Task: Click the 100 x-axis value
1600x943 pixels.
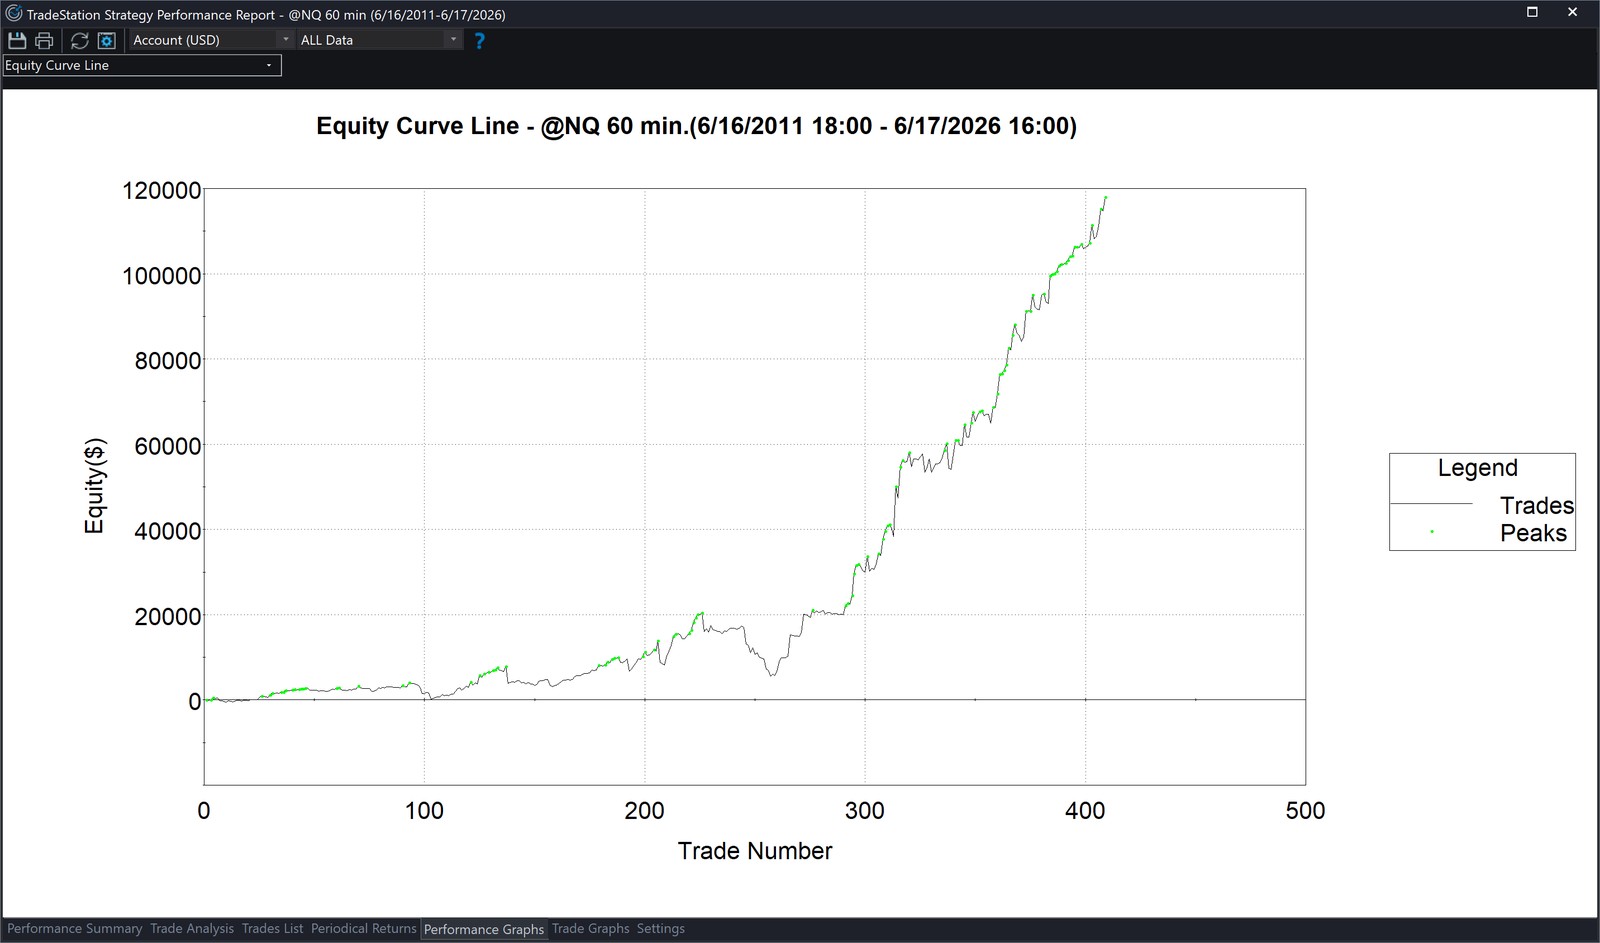Action: coord(424,811)
